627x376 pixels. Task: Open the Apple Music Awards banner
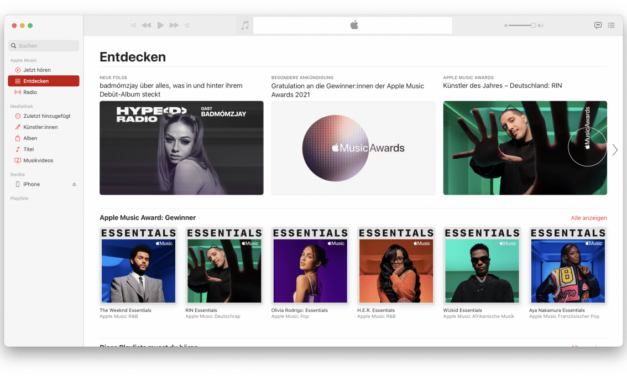click(353, 148)
